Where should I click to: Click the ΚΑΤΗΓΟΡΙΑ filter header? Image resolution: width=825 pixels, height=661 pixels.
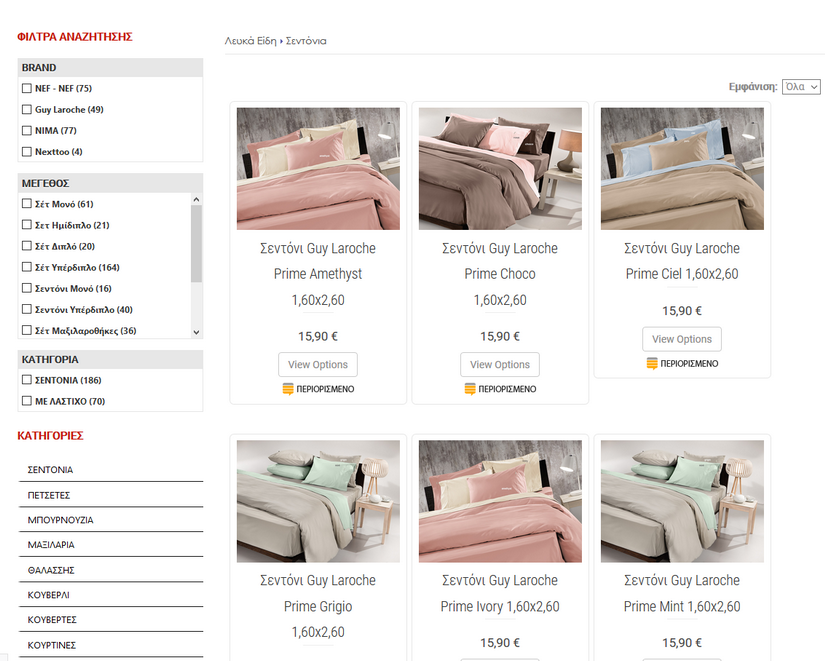click(x=110, y=359)
